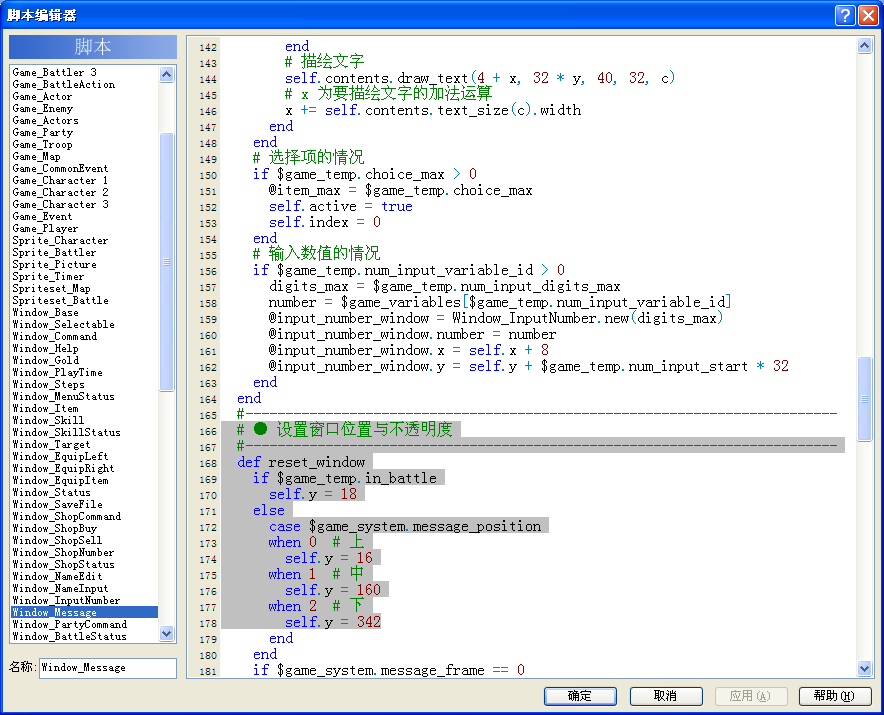
Task: Select highlighted Window_Message script
Action: click(85, 612)
